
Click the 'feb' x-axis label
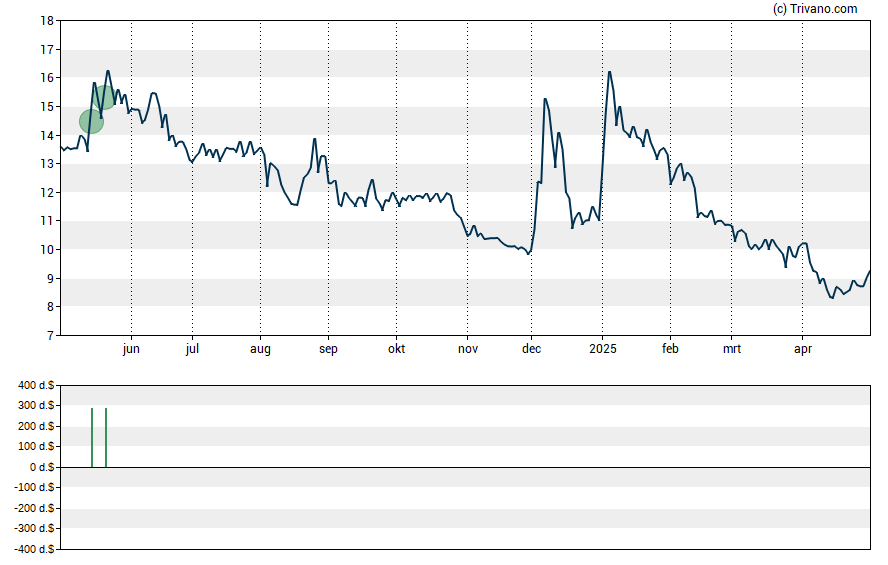point(671,349)
